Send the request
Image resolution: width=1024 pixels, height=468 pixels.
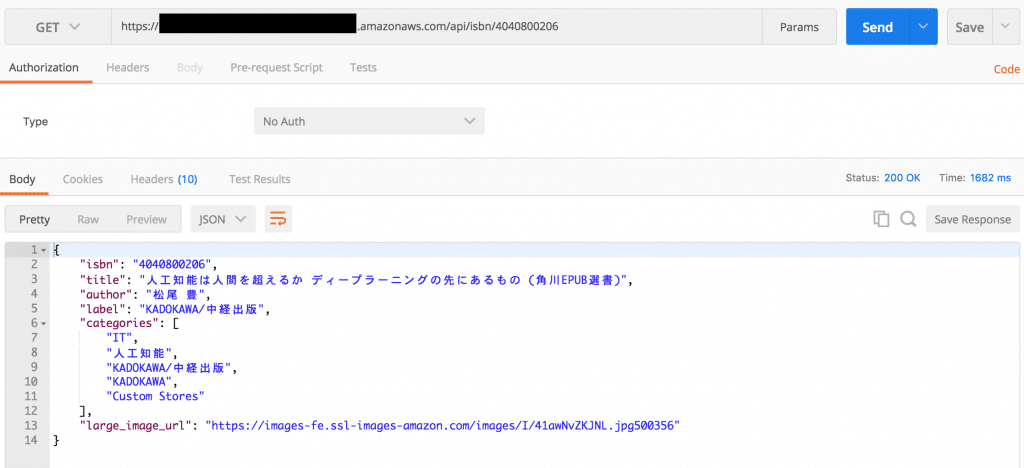877,27
